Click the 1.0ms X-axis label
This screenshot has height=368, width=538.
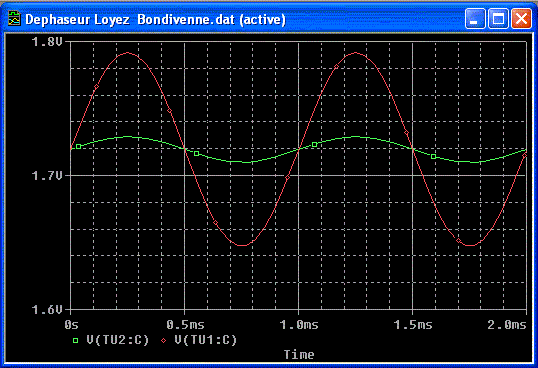pos(299,324)
